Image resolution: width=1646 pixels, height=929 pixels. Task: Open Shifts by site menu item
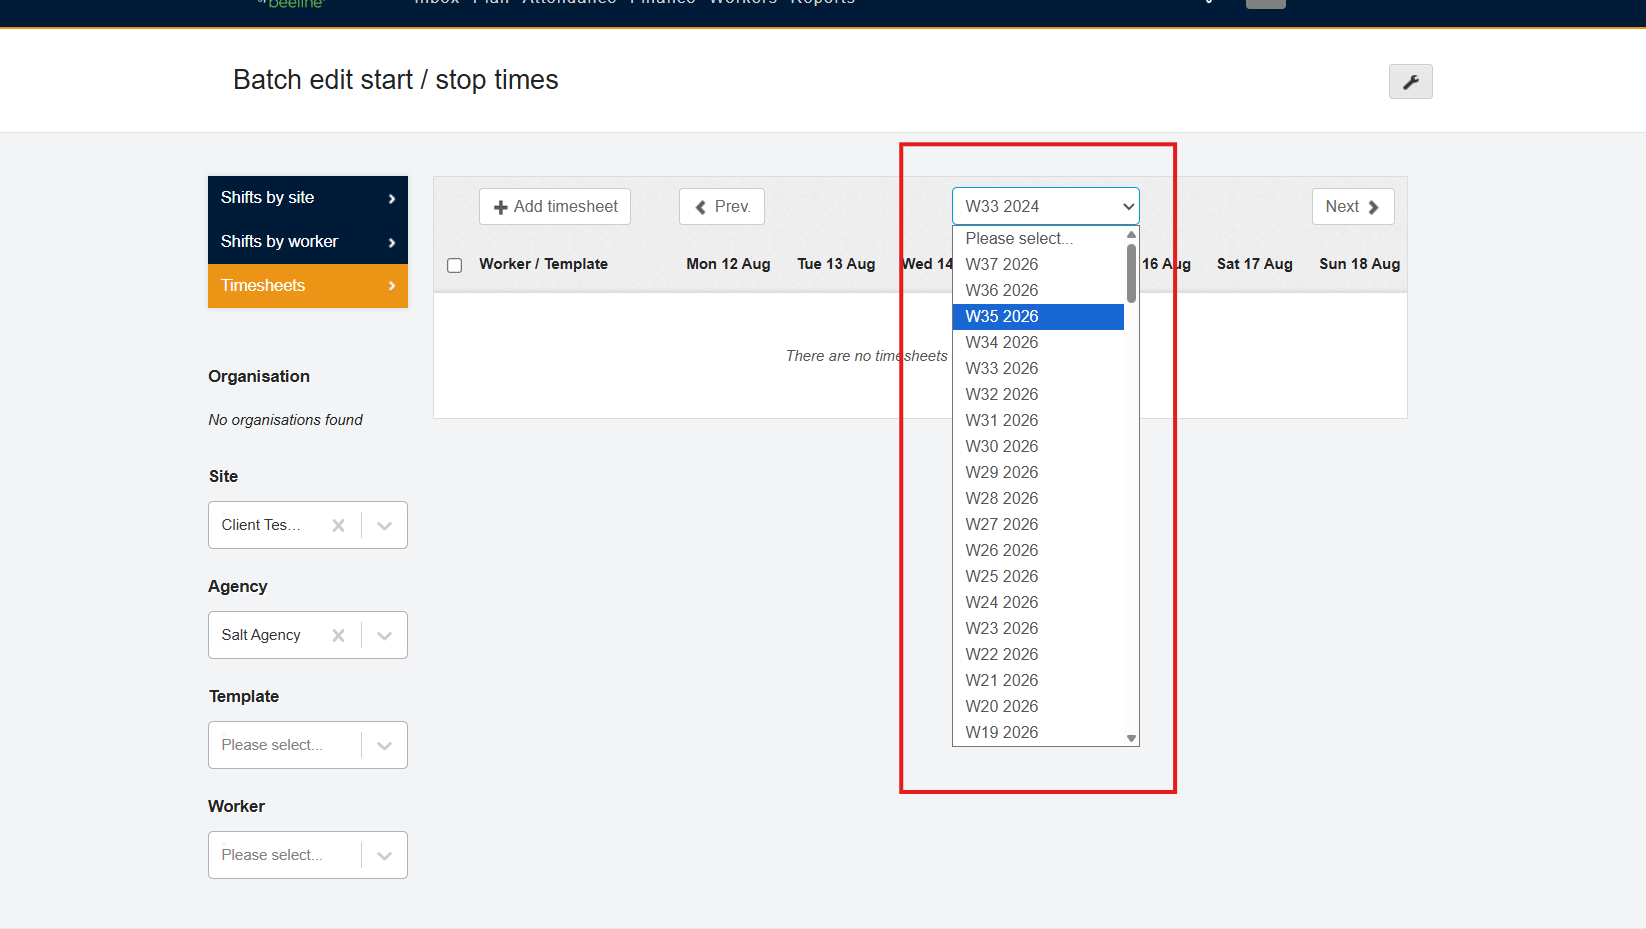(x=308, y=198)
